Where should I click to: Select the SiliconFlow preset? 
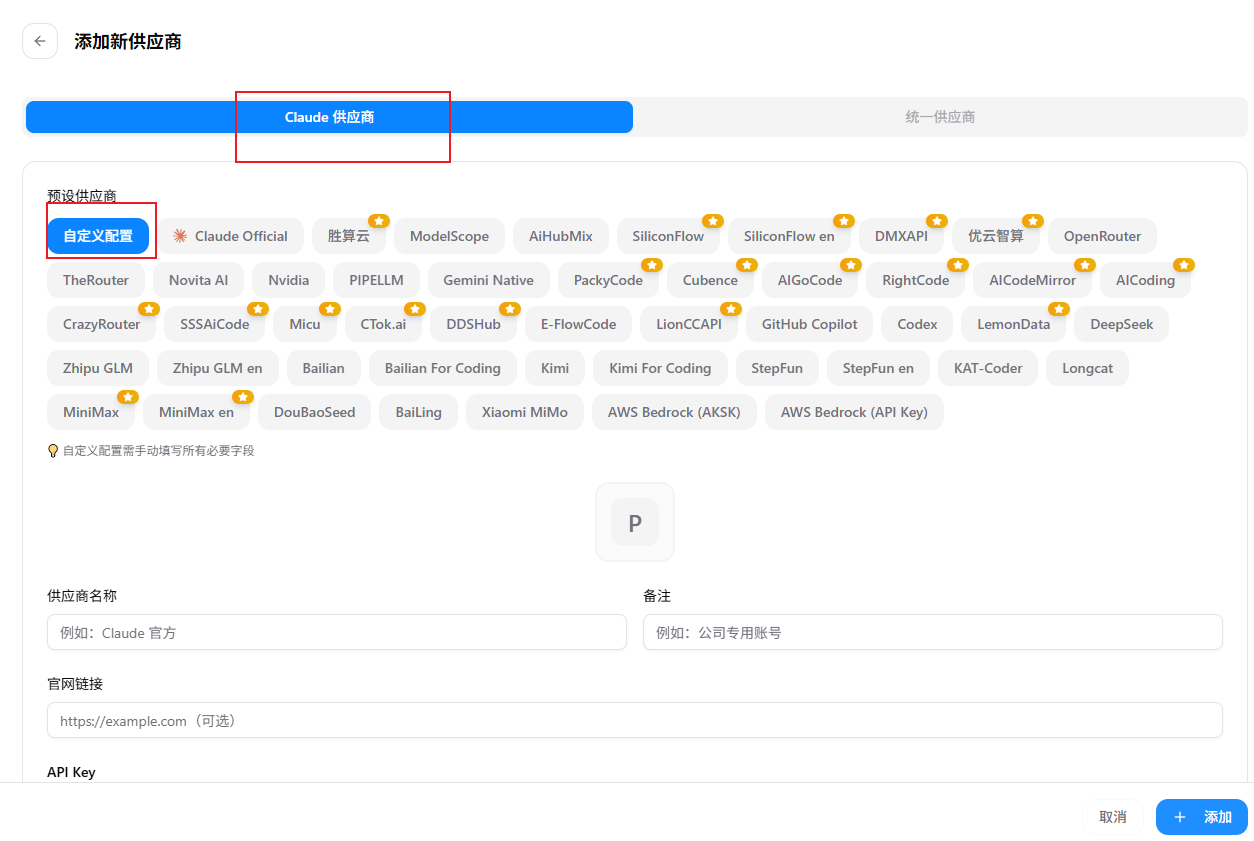[668, 236]
